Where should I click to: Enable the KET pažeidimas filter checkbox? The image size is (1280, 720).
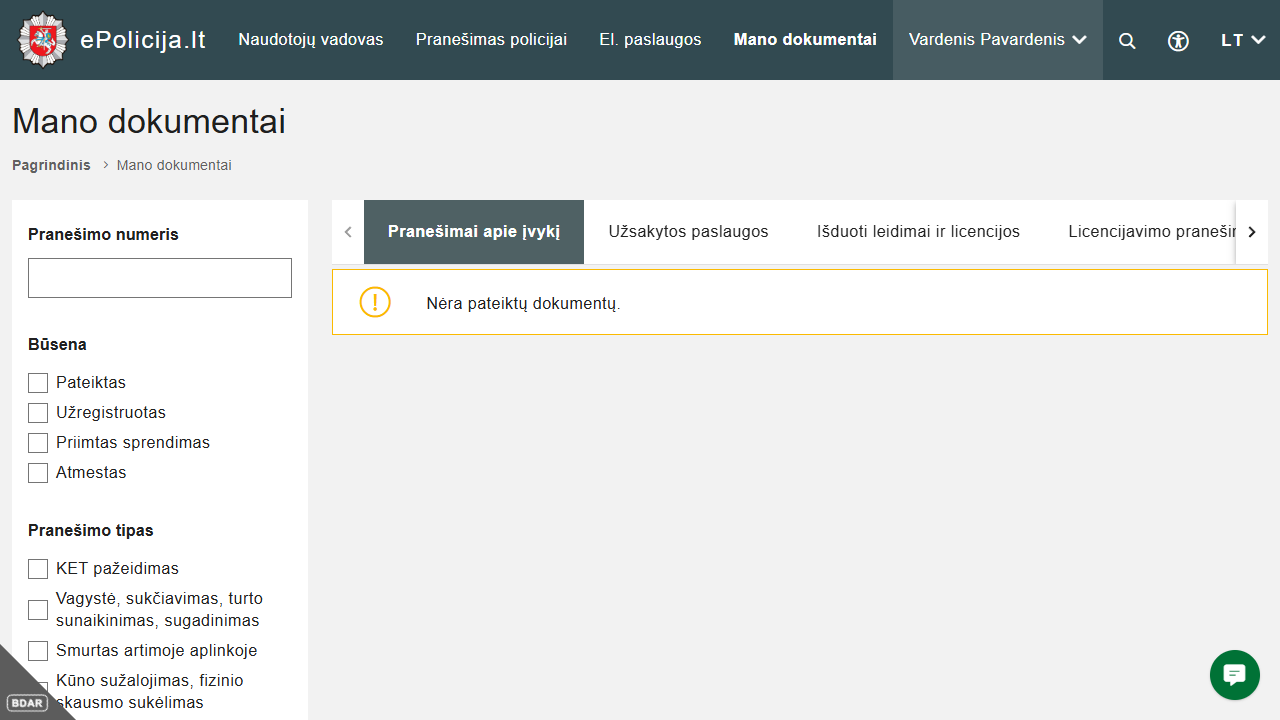(38, 569)
